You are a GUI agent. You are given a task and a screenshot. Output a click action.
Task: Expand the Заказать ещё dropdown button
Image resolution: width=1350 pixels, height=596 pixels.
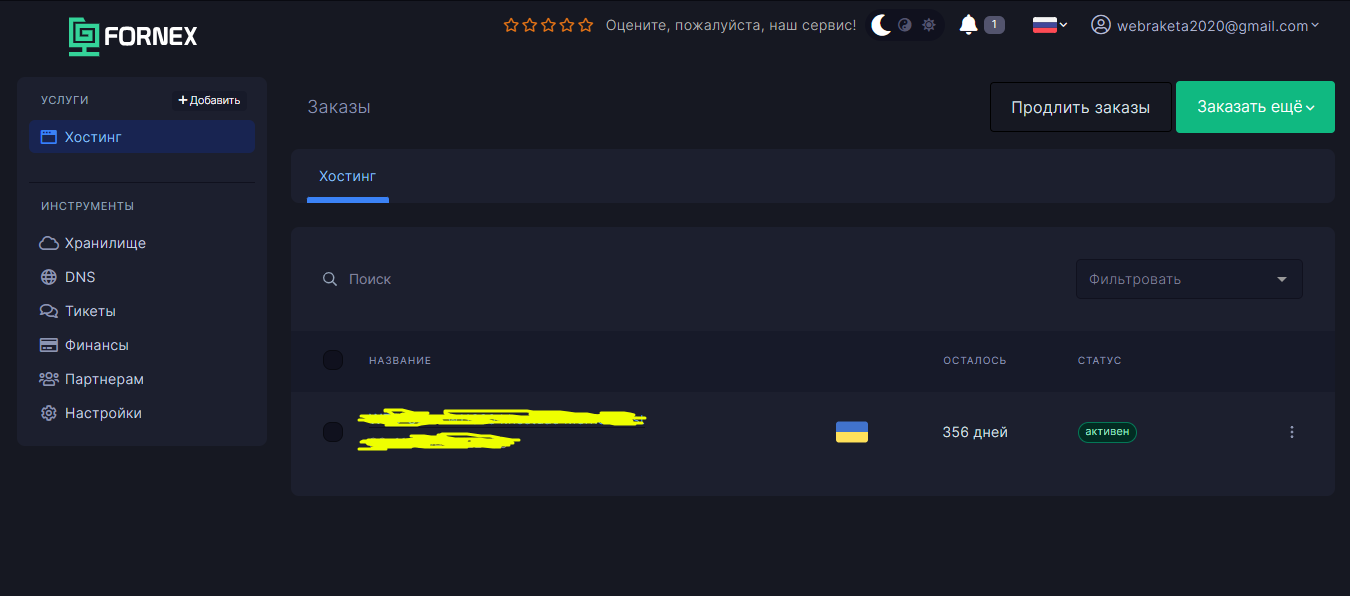(x=1255, y=107)
